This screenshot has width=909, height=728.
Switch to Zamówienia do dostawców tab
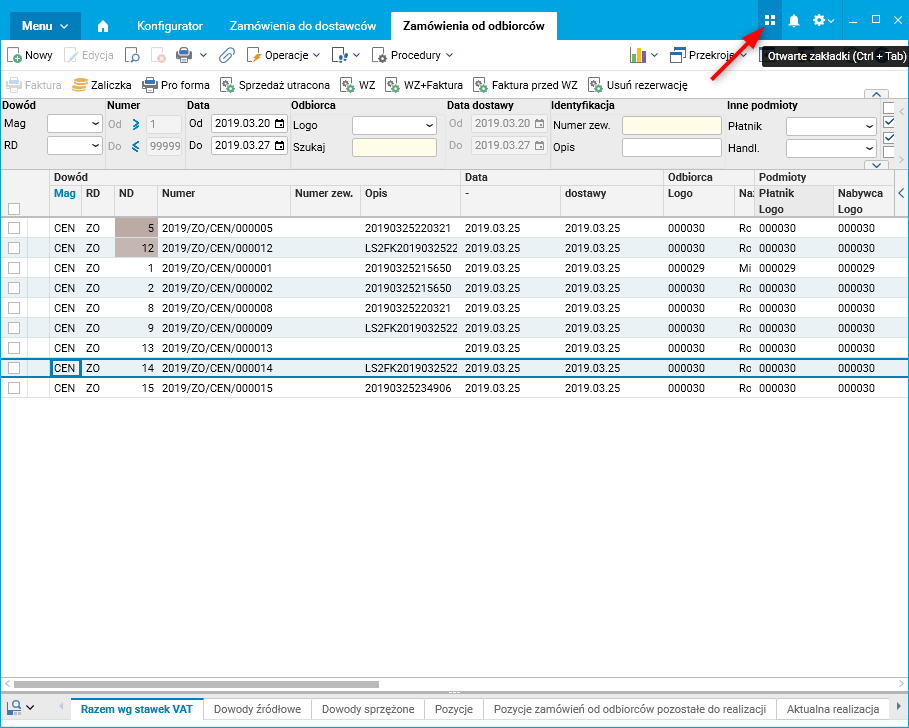pyautogui.click(x=302, y=26)
